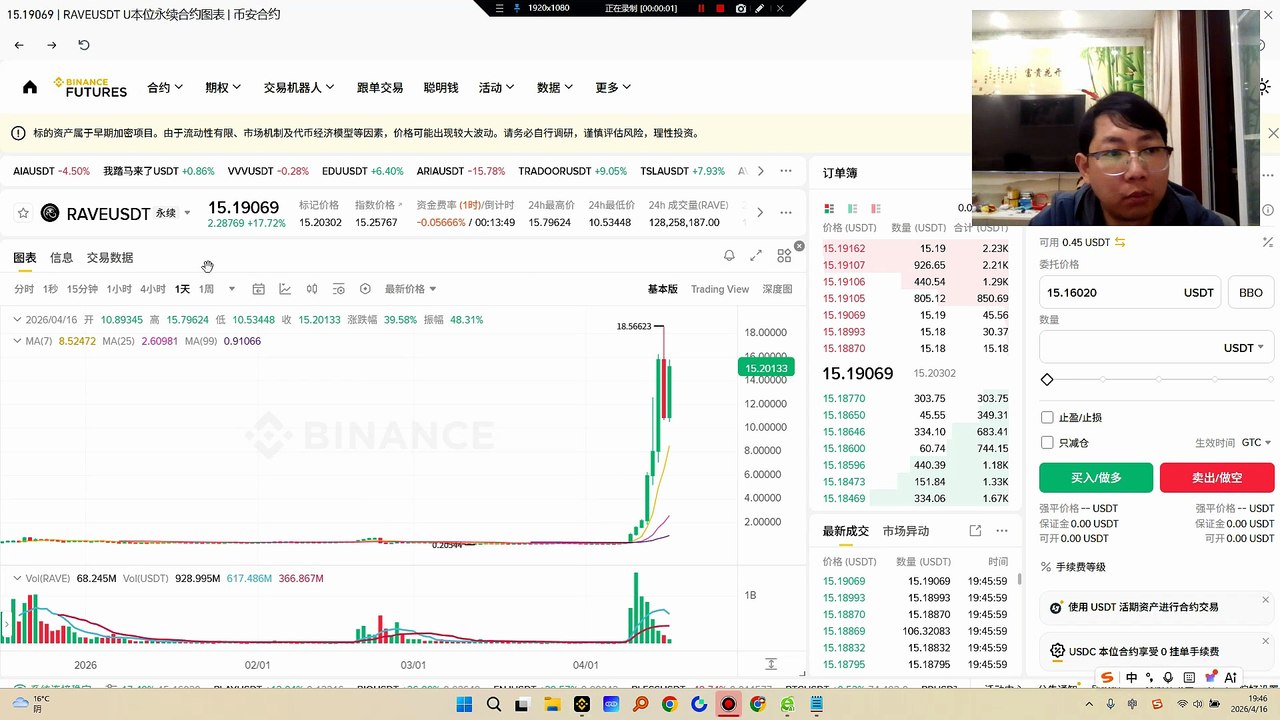The image size is (1280, 720).
Task: Open the RAVEUSDT pair selector dropdown
Action: click(x=187, y=213)
